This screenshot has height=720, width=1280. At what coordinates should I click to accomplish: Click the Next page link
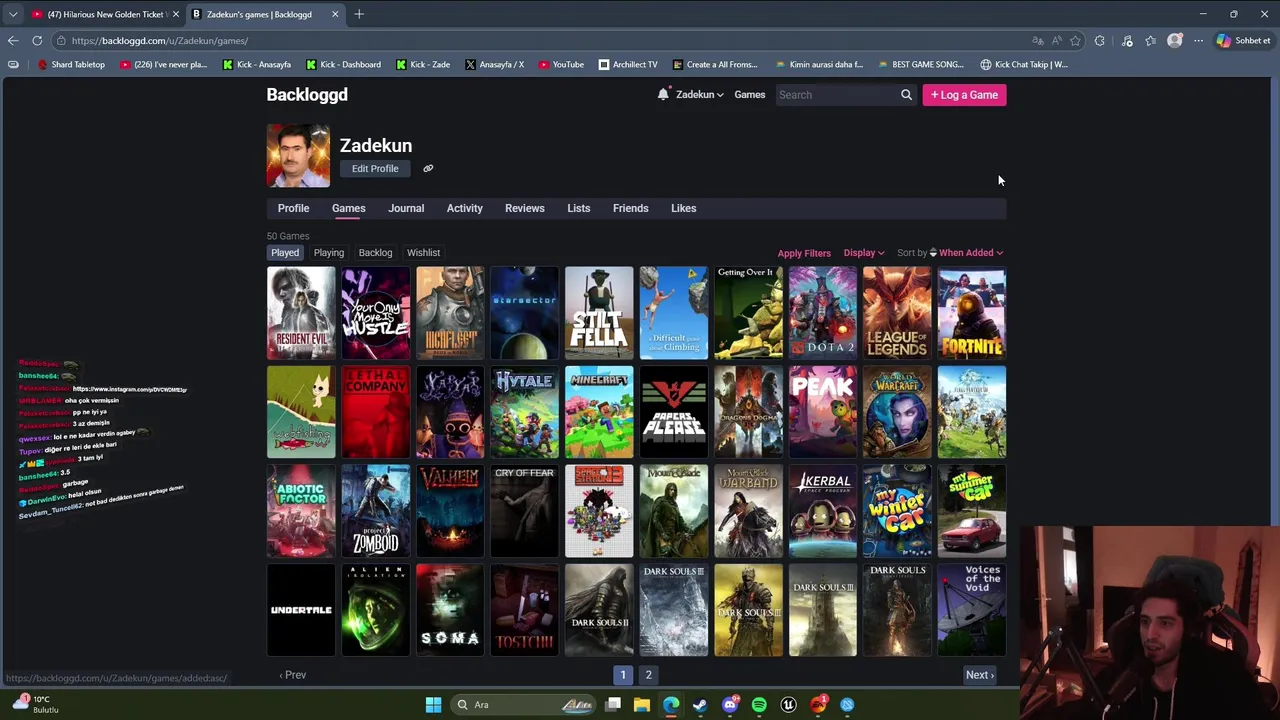[x=980, y=675]
